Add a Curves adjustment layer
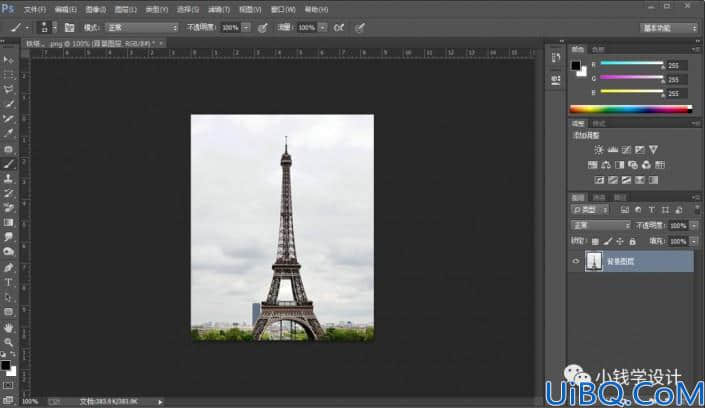Viewport: 705px width, 408px height. 626,150
